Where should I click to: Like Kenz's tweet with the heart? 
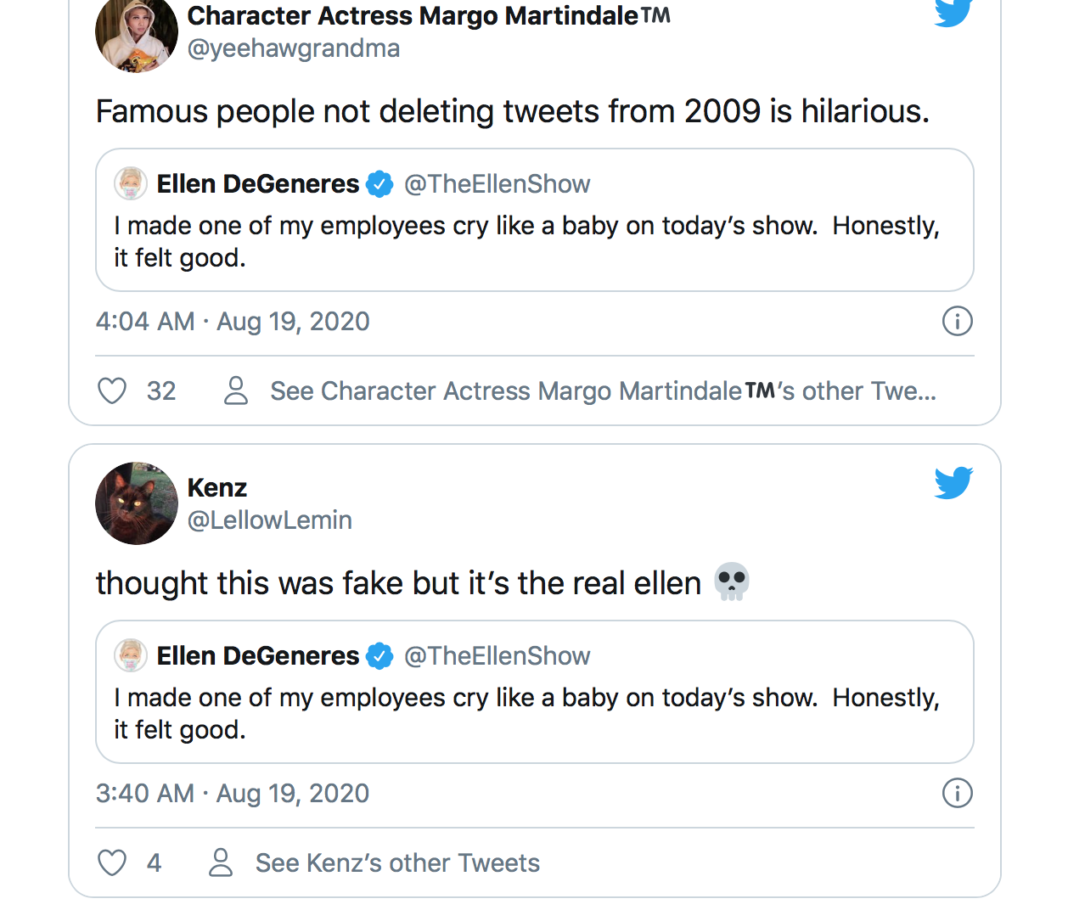point(111,862)
